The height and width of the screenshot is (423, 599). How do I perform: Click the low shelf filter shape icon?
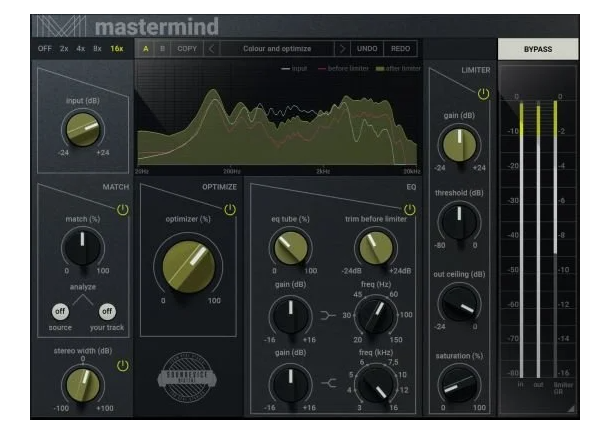pyautogui.click(x=328, y=315)
